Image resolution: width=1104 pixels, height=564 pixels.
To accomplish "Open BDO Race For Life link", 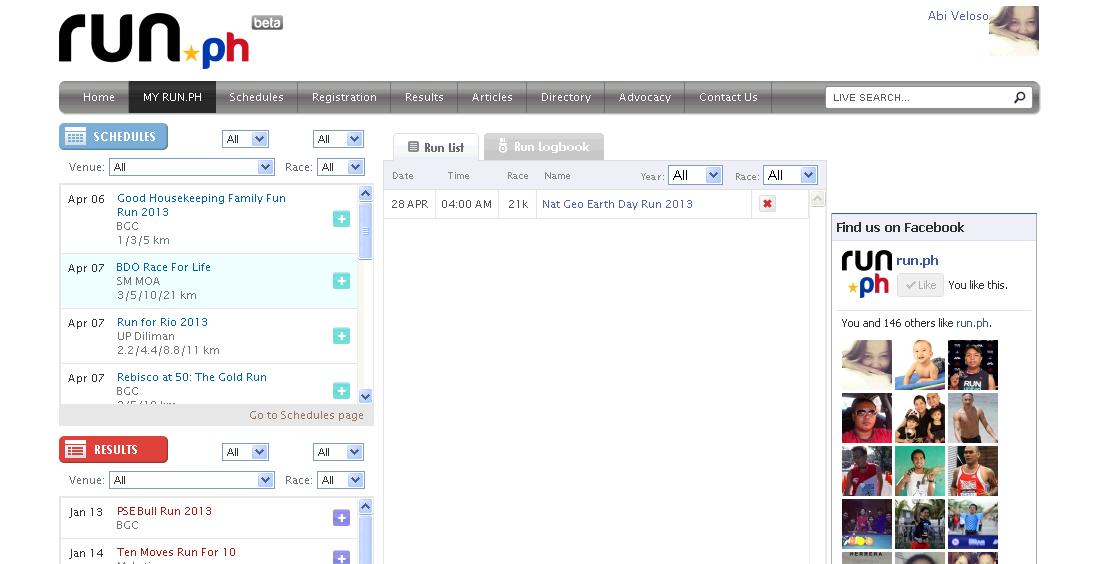I will (163, 267).
